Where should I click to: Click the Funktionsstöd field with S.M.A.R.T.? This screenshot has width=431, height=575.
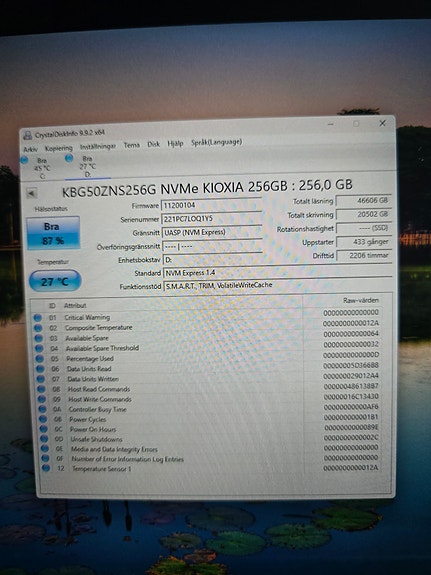pos(278,285)
